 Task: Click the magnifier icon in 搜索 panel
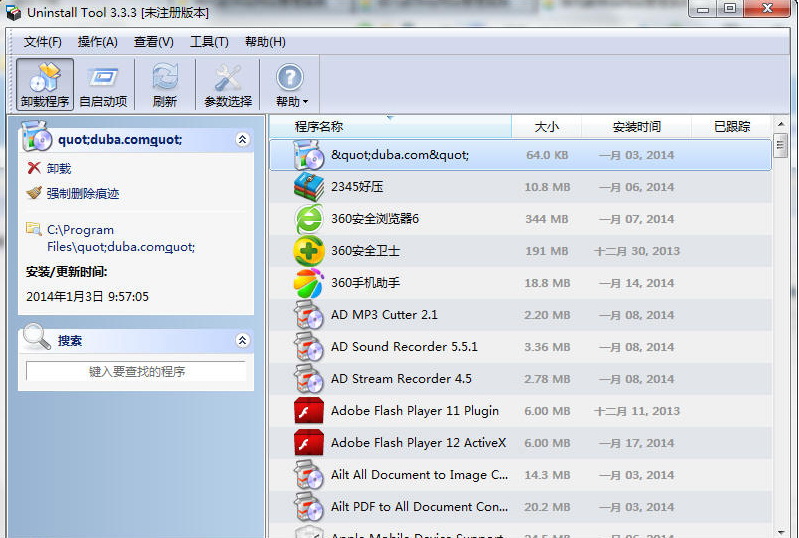pos(37,337)
